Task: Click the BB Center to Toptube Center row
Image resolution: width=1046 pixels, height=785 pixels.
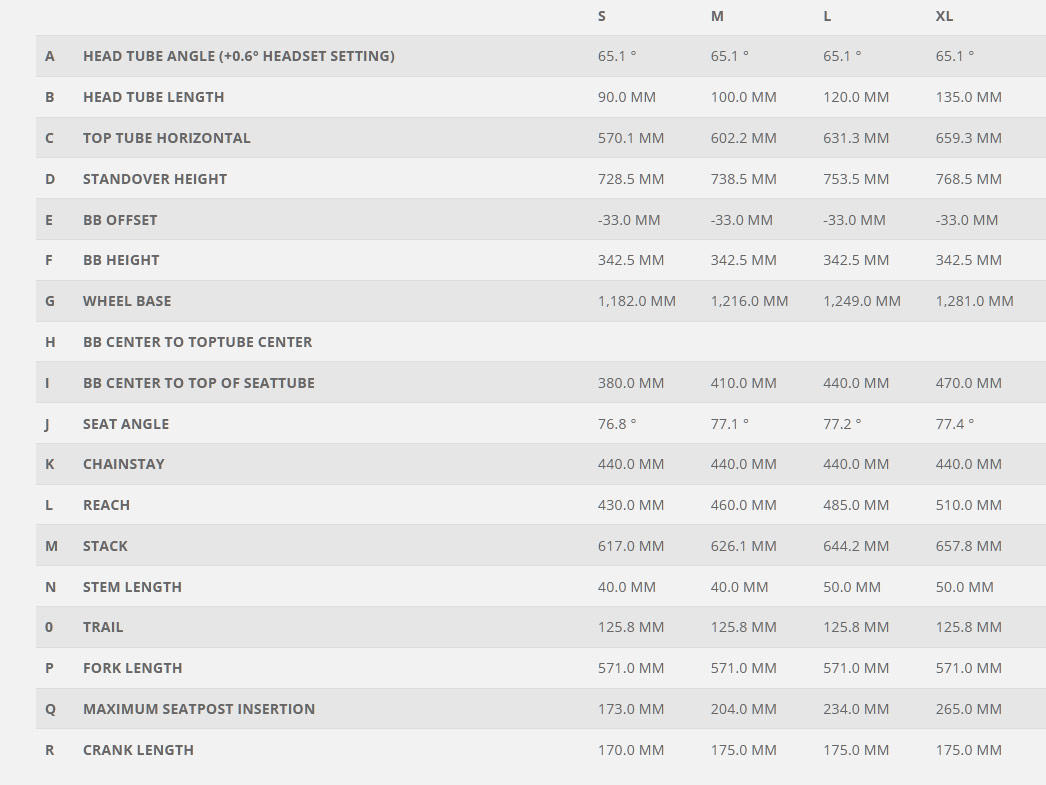Action: click(541, 342)
